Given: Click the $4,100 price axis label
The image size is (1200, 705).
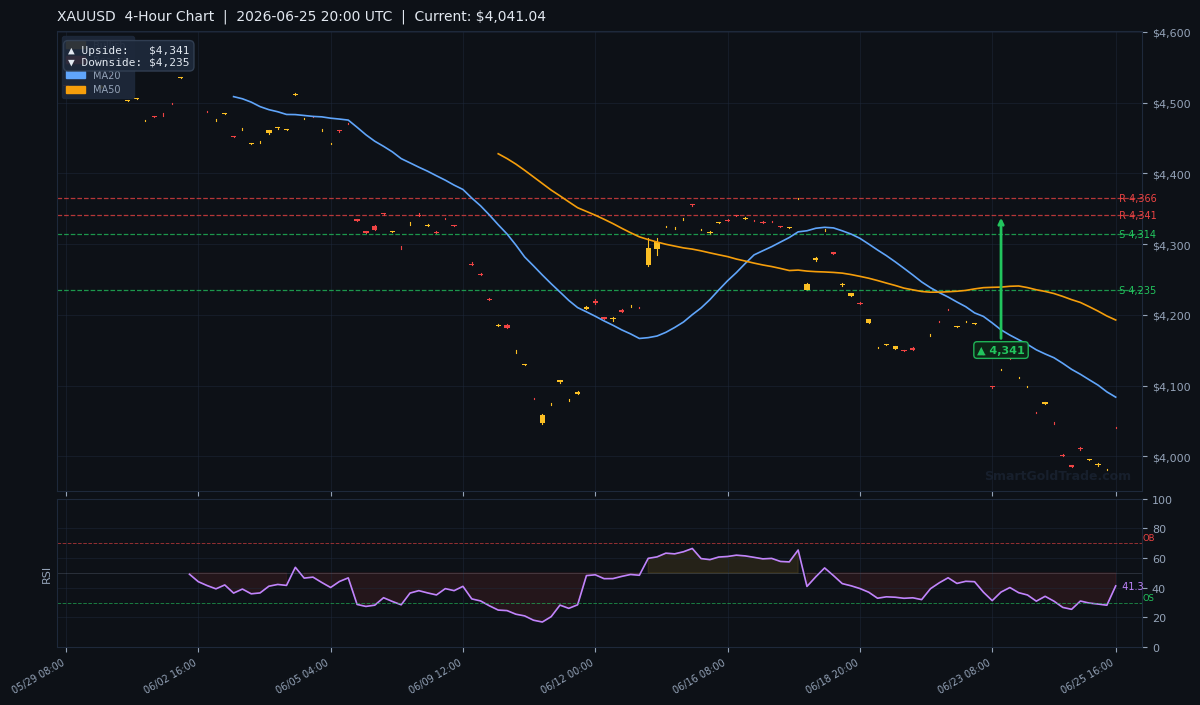Looking at the screenshot, I should coord(1170,386).
